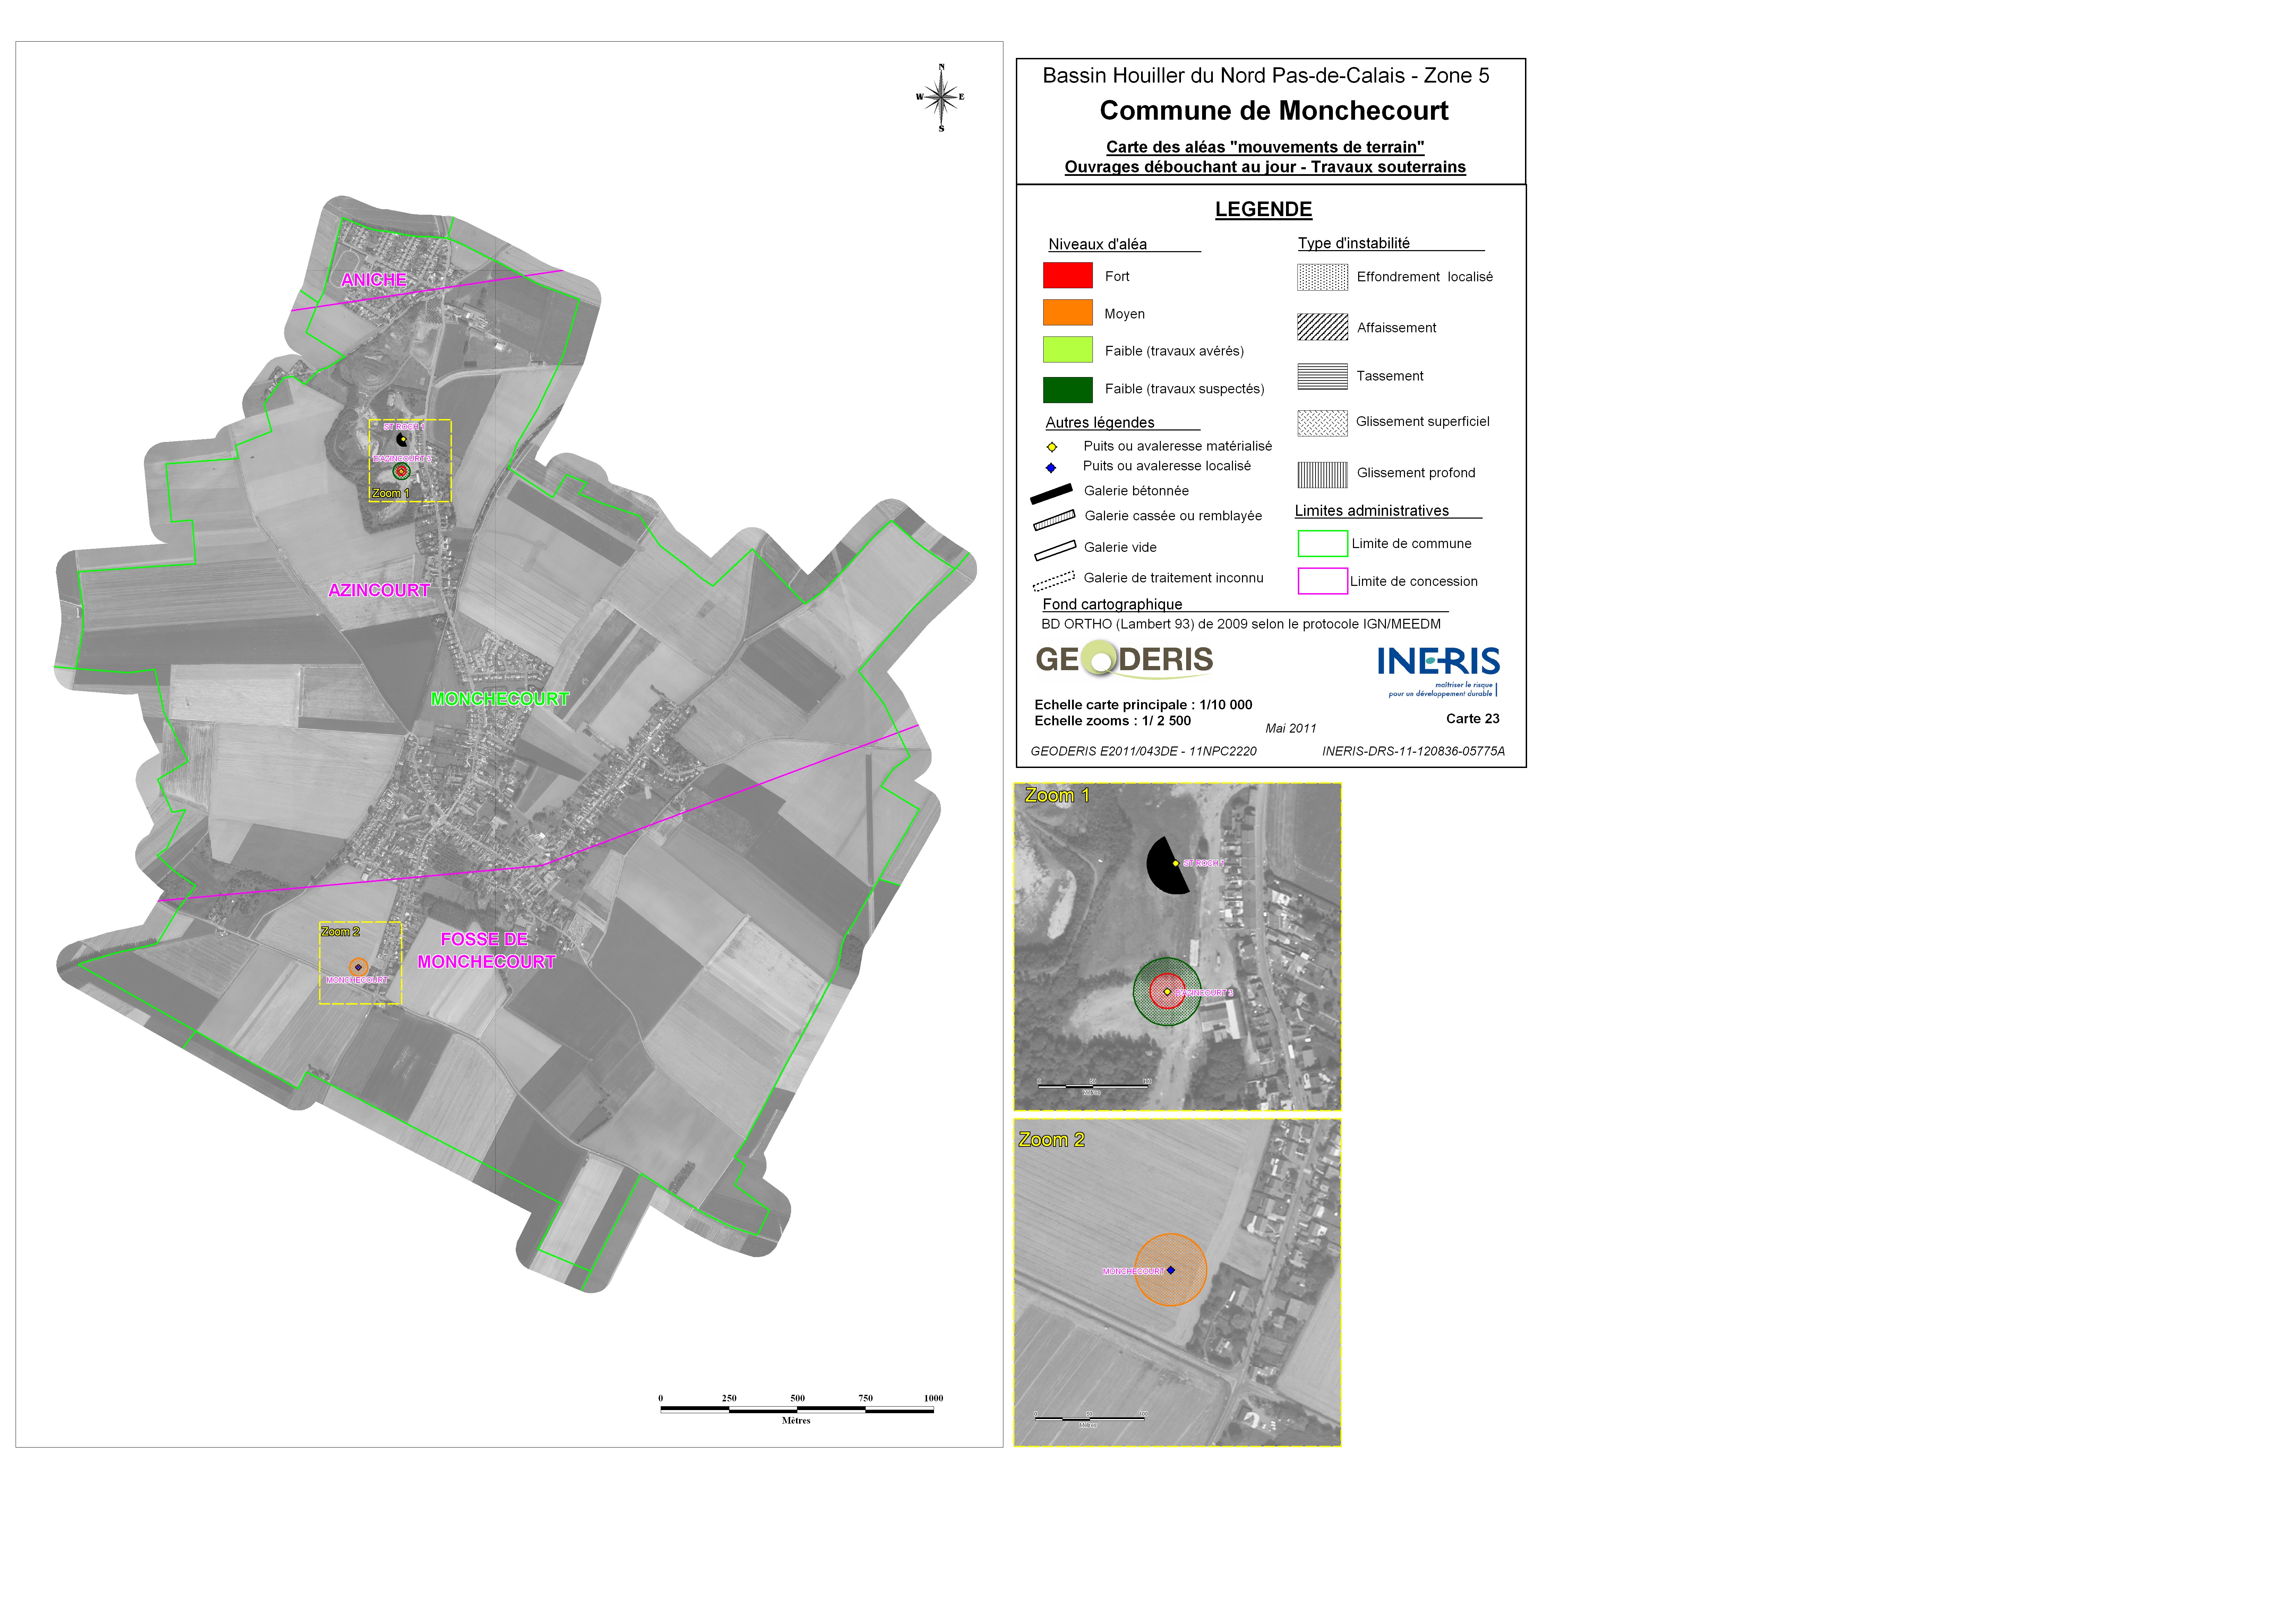Select the empty 'Galerie vide' line symbol
The height and width of the screenshot is (1622, 2296).
coord(1055,550)
